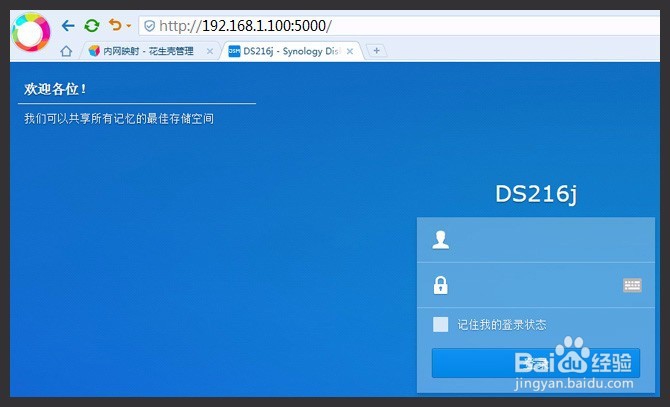670x407 pixels.
Task: Click the orange undo arrow icon
Action: 115,25
